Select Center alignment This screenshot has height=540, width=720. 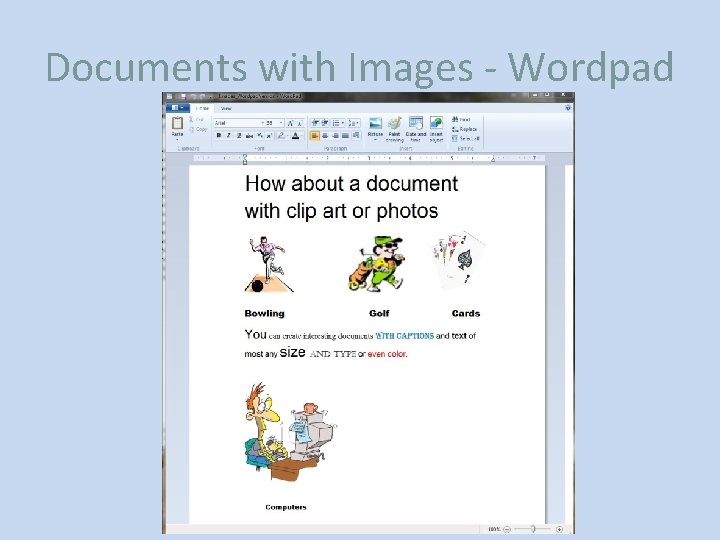[325, 135]
